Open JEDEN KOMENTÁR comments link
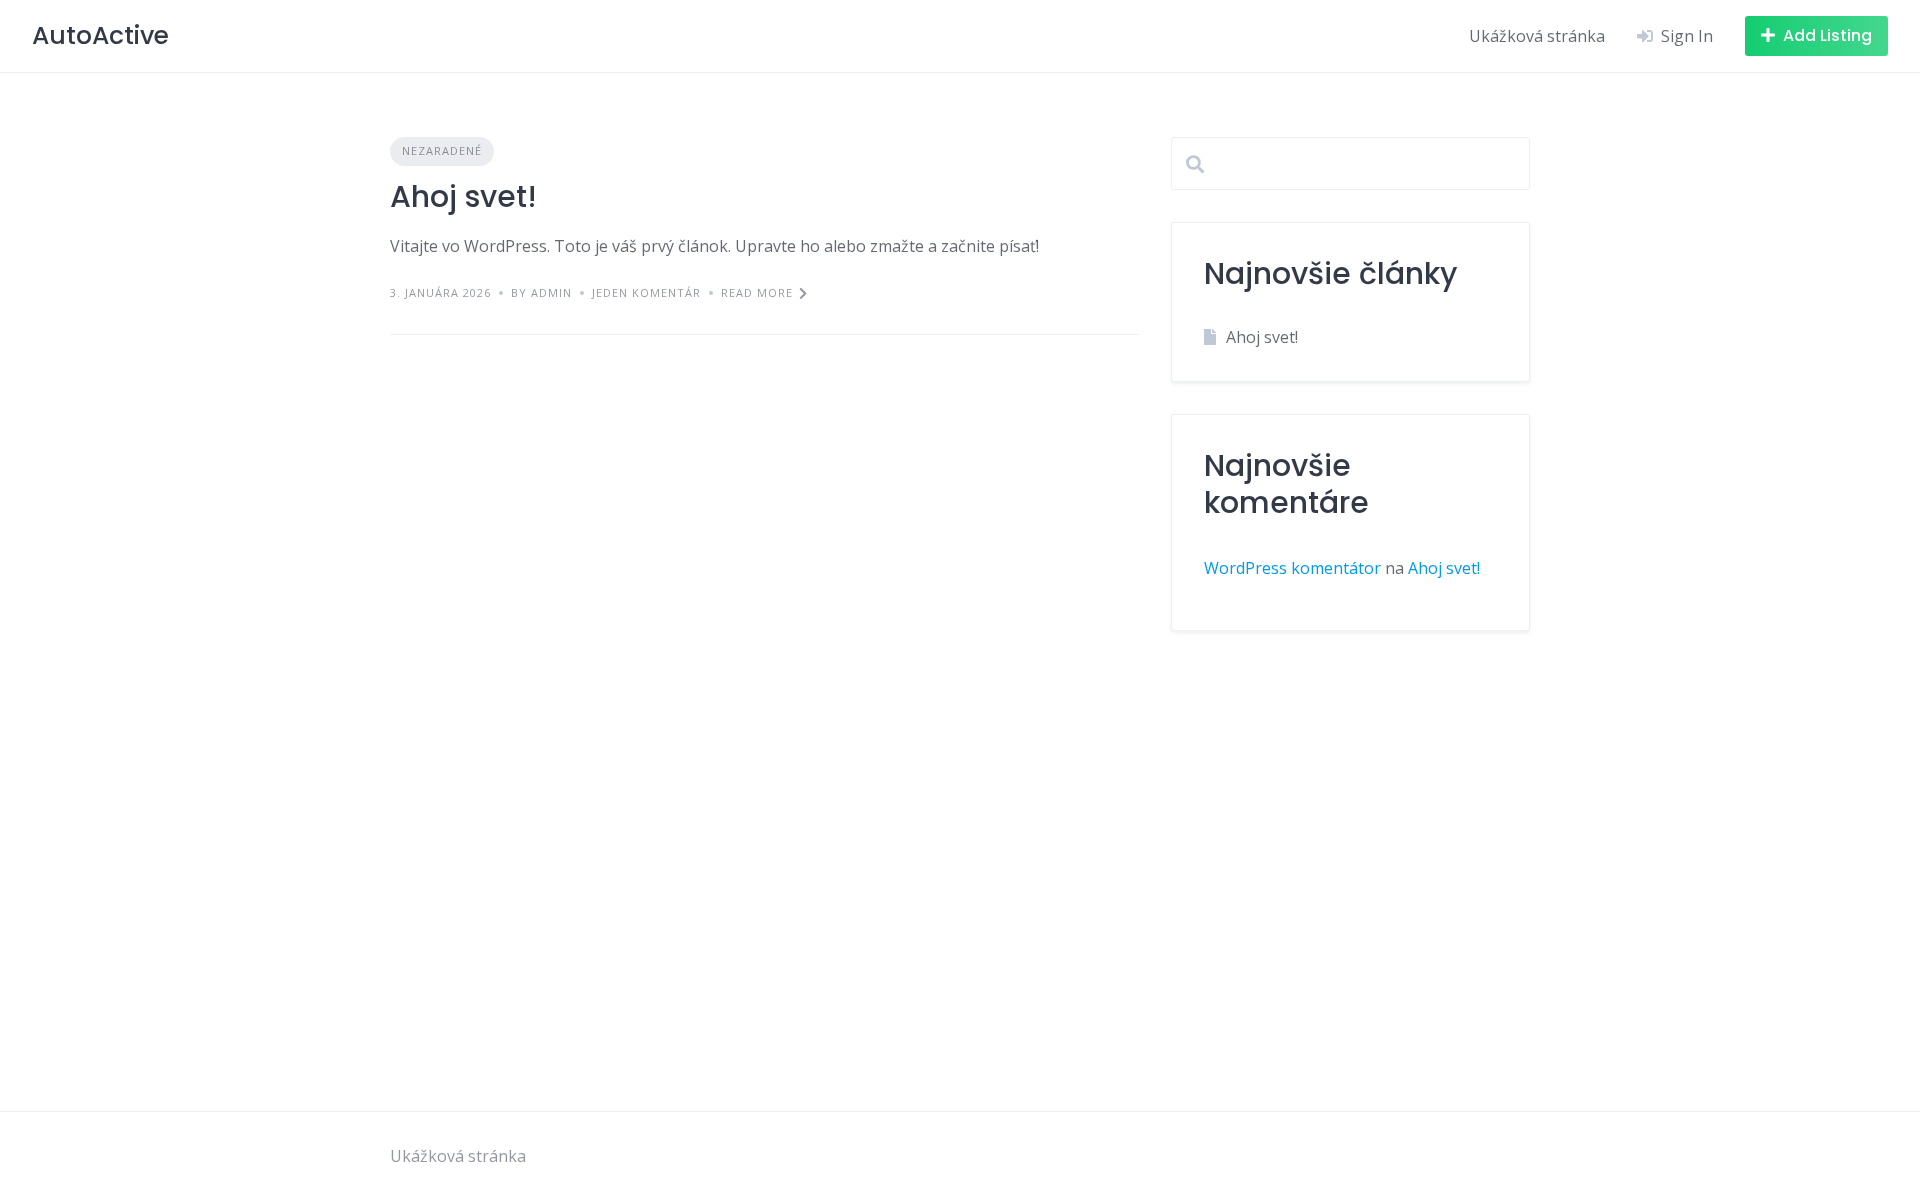The width and height of the screenshot is (1920, 1200). click(645, 293)
